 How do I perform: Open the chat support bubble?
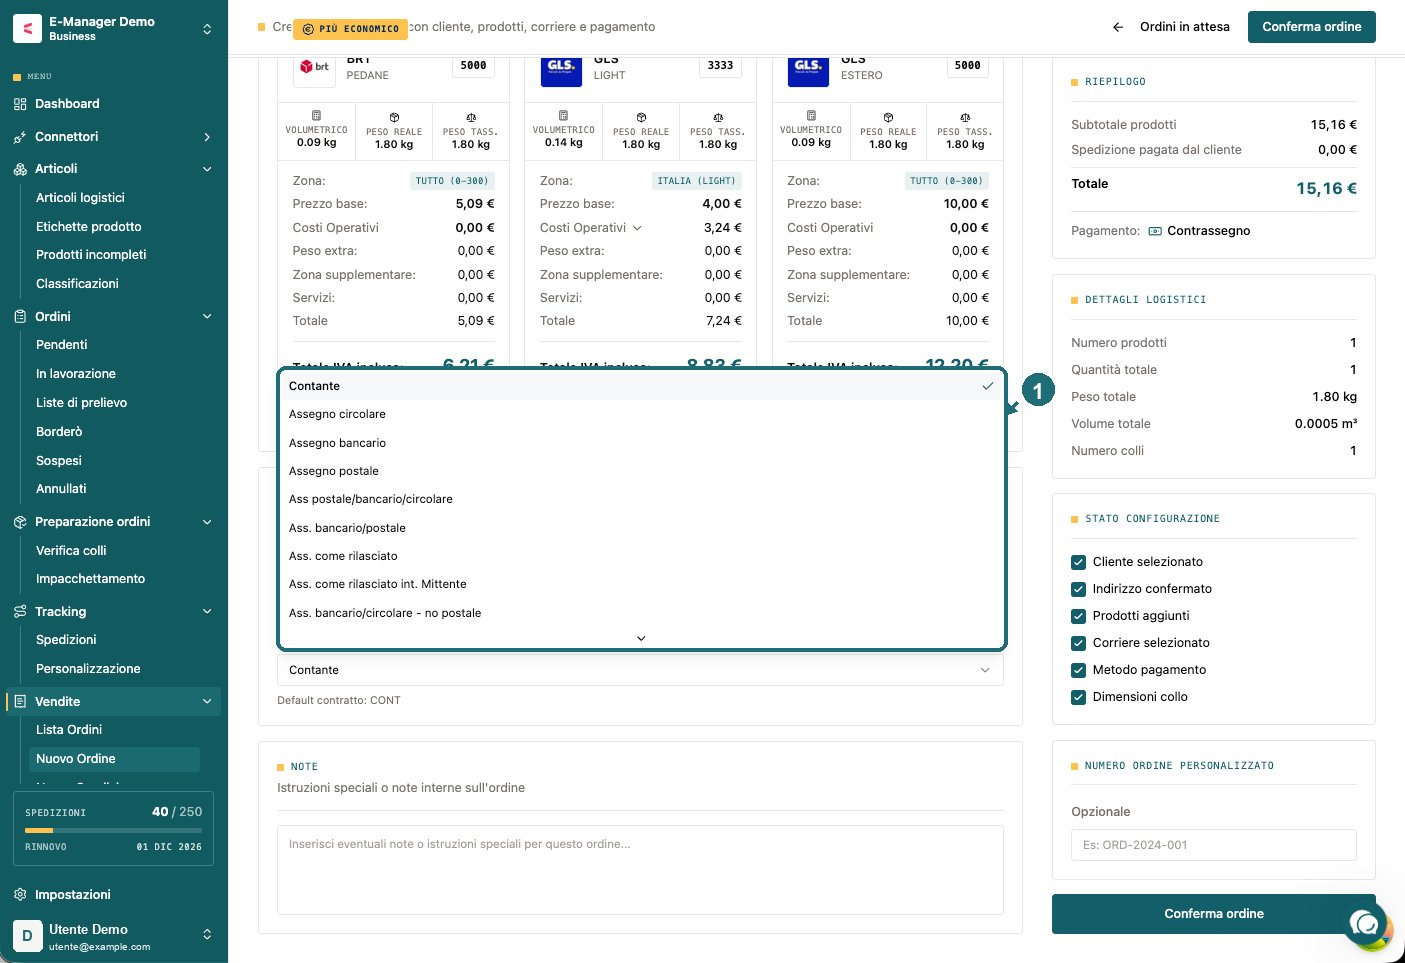click(1365, 923)
